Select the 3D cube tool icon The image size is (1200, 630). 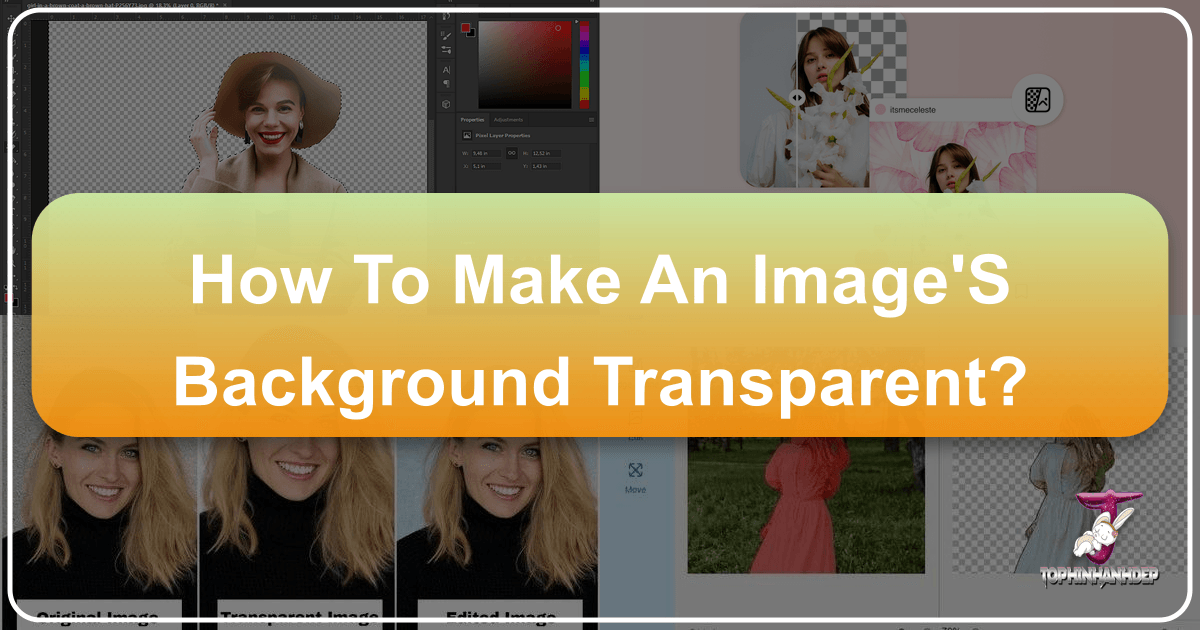[x=447, y=103]
